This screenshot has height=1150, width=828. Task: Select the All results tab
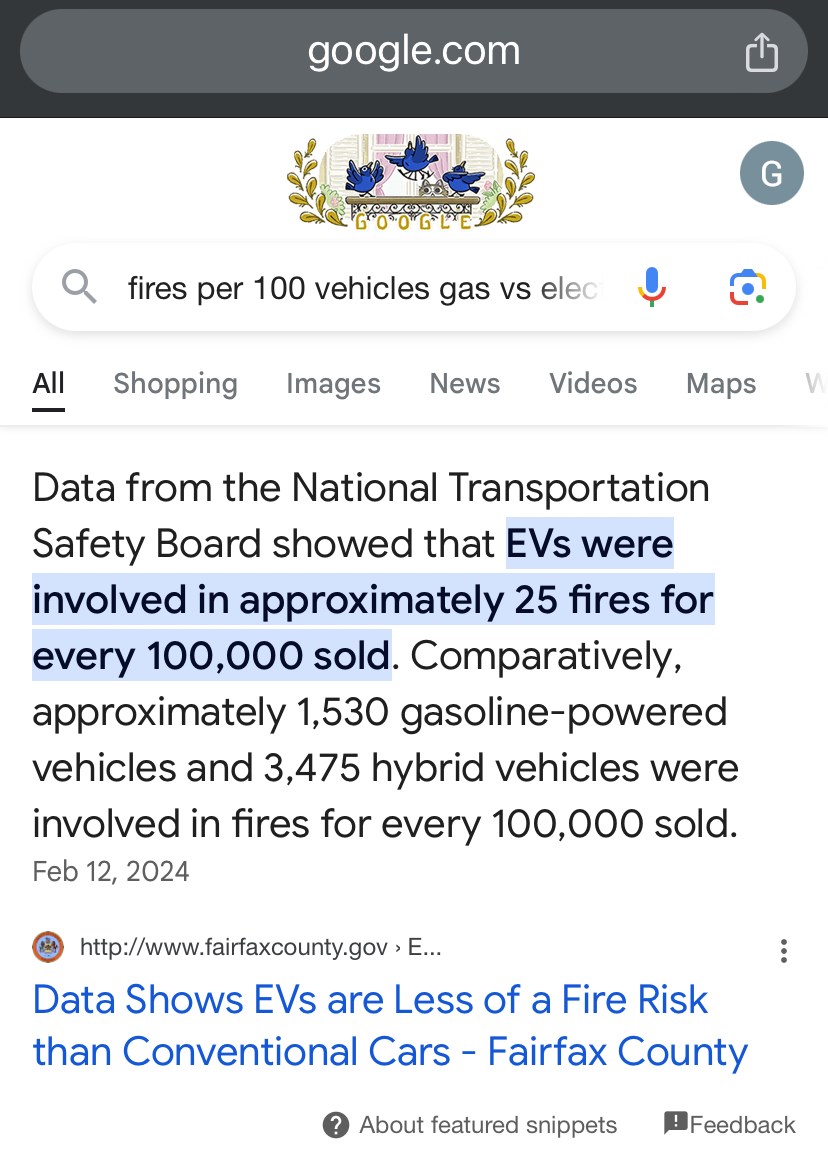click(x=48, y=384)
